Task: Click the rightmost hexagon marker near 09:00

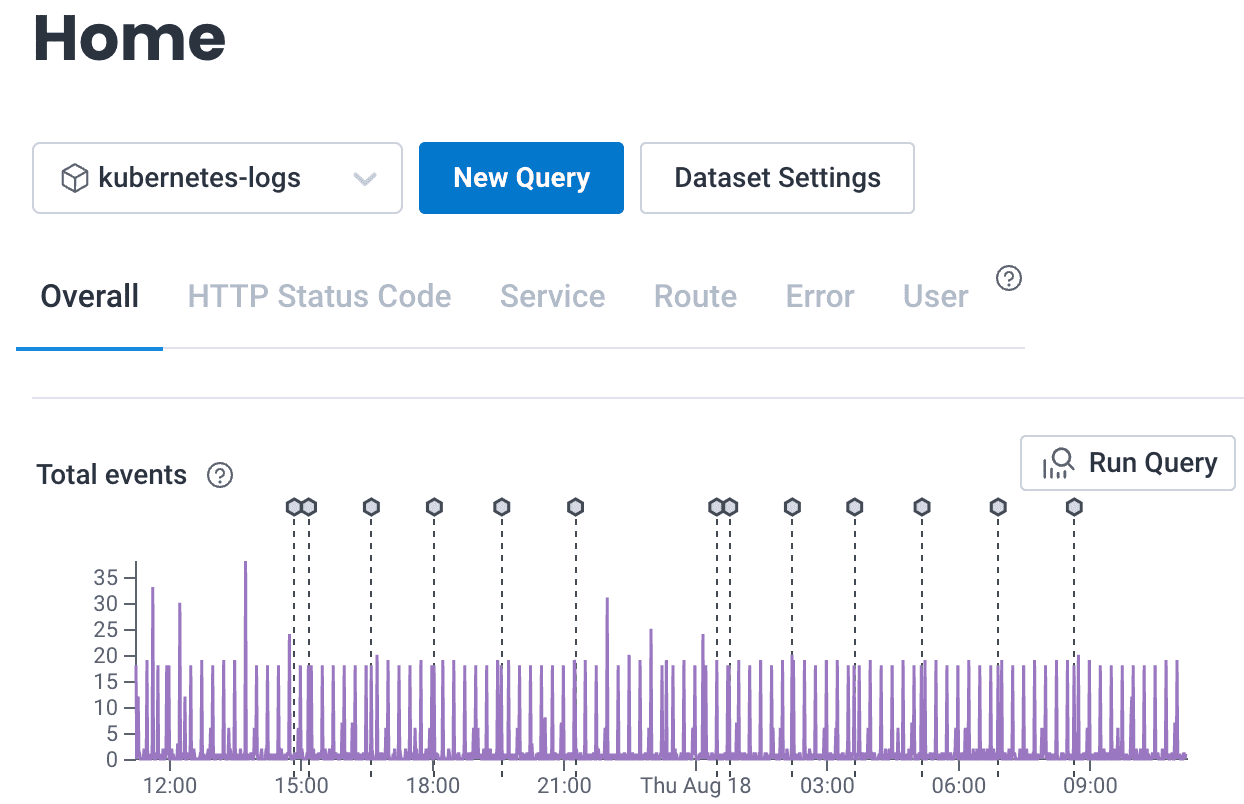Action: tap(1074, 507)
